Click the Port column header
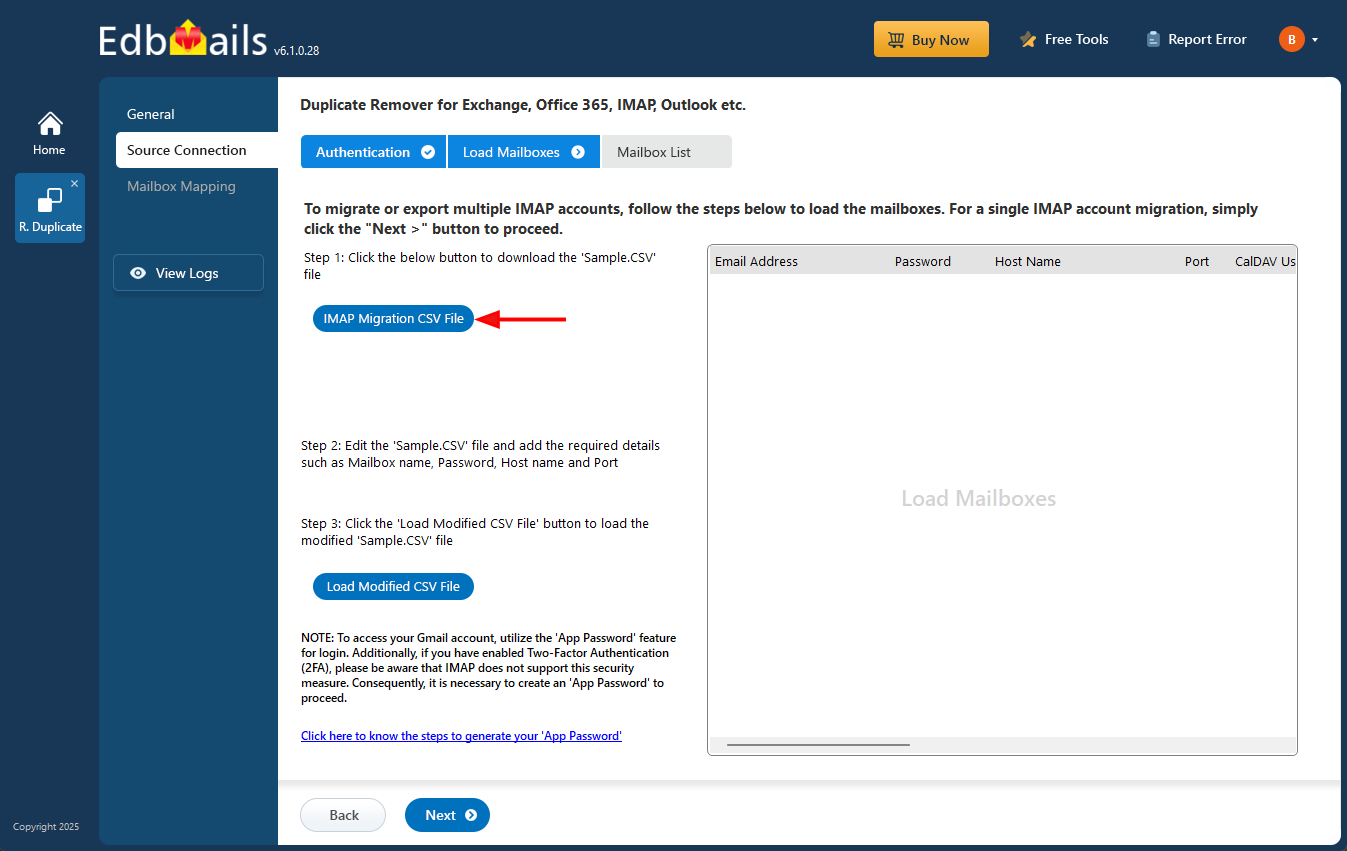This screenshot has width=1347, height=851. (1197, 262)
